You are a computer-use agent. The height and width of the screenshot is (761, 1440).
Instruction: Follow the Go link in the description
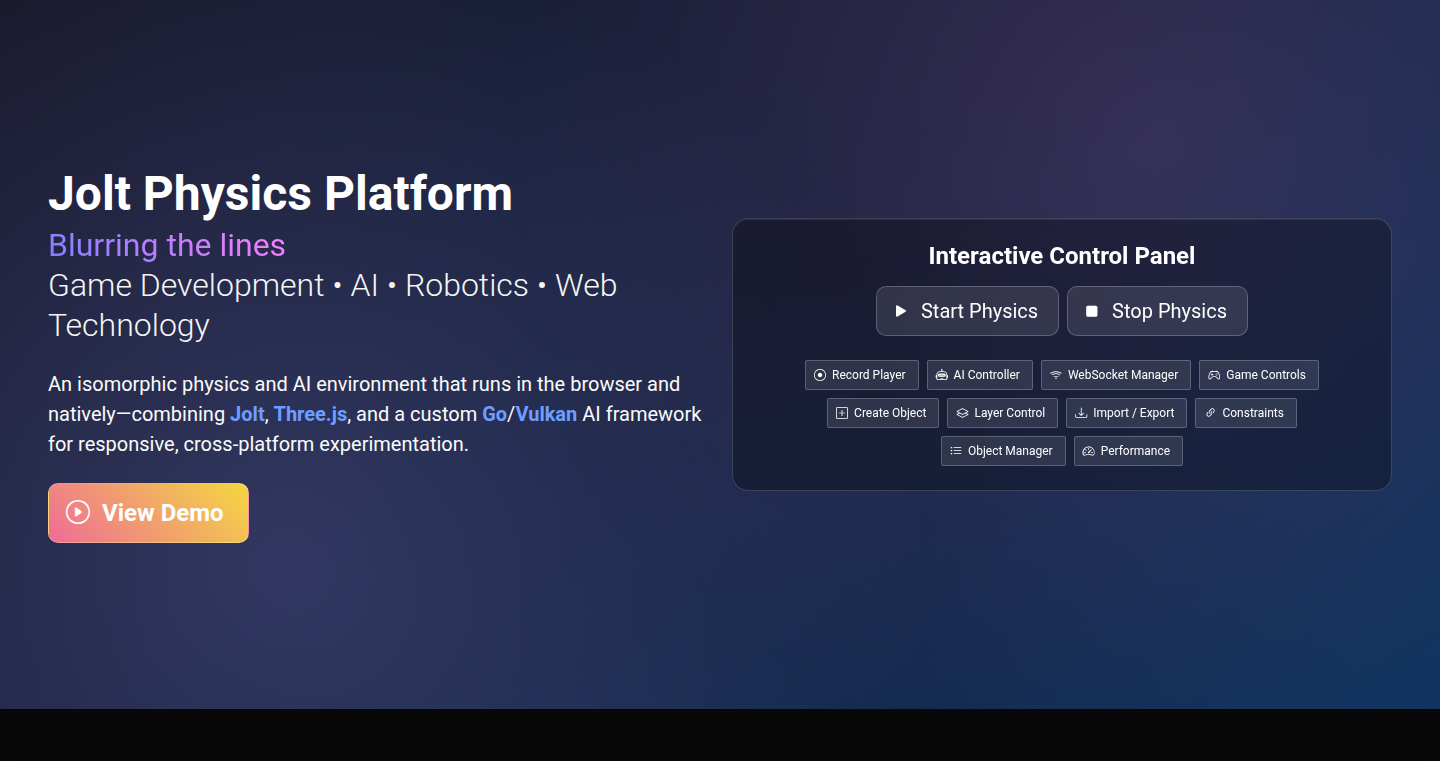(x=494, y=414)
